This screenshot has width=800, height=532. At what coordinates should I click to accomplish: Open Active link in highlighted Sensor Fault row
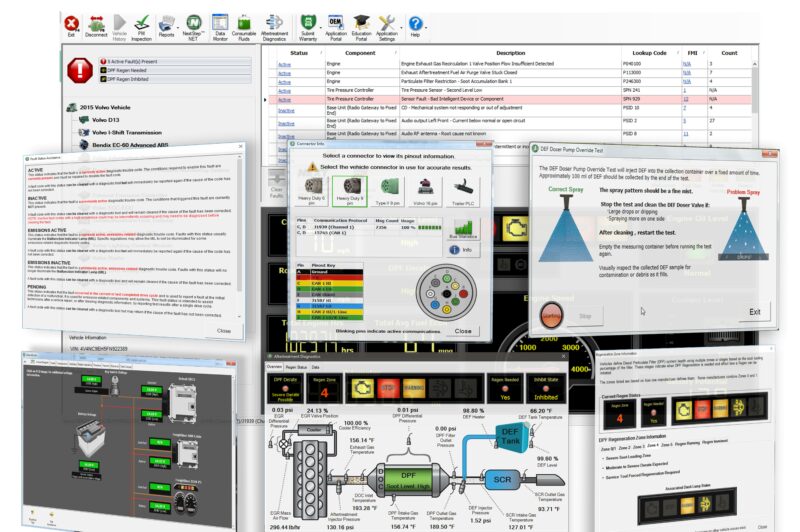(x=284, y=100)
